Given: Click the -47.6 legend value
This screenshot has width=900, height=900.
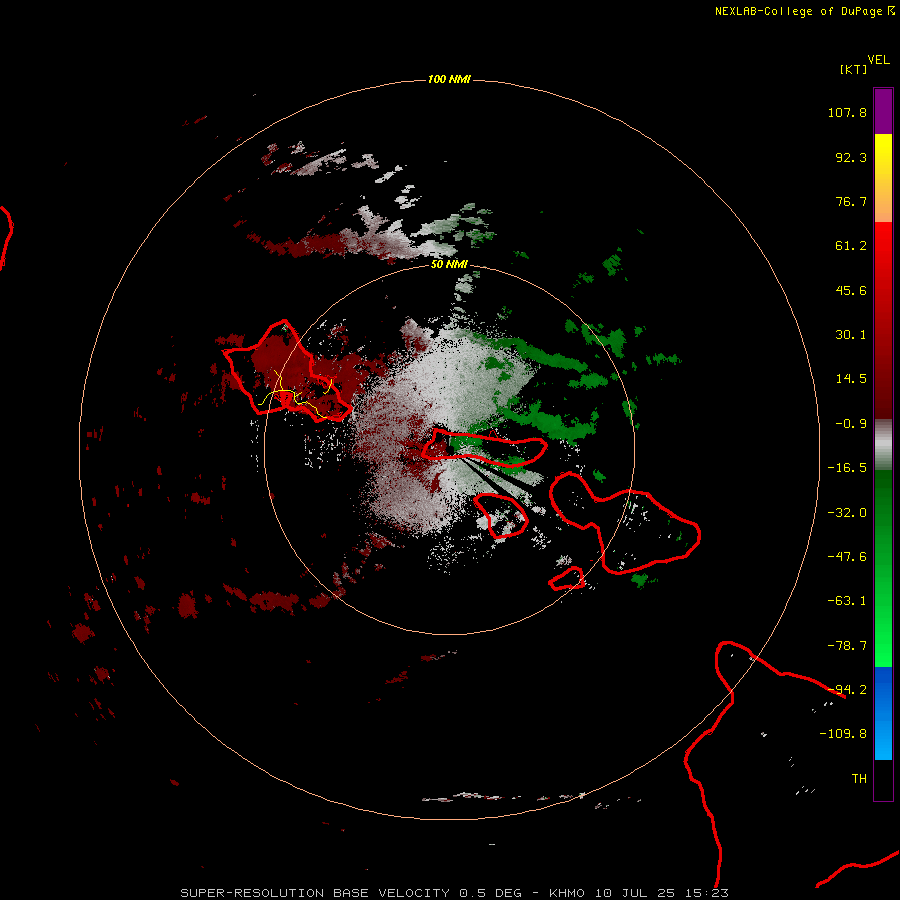Looking at the screenshot, I should pos(847,557).
